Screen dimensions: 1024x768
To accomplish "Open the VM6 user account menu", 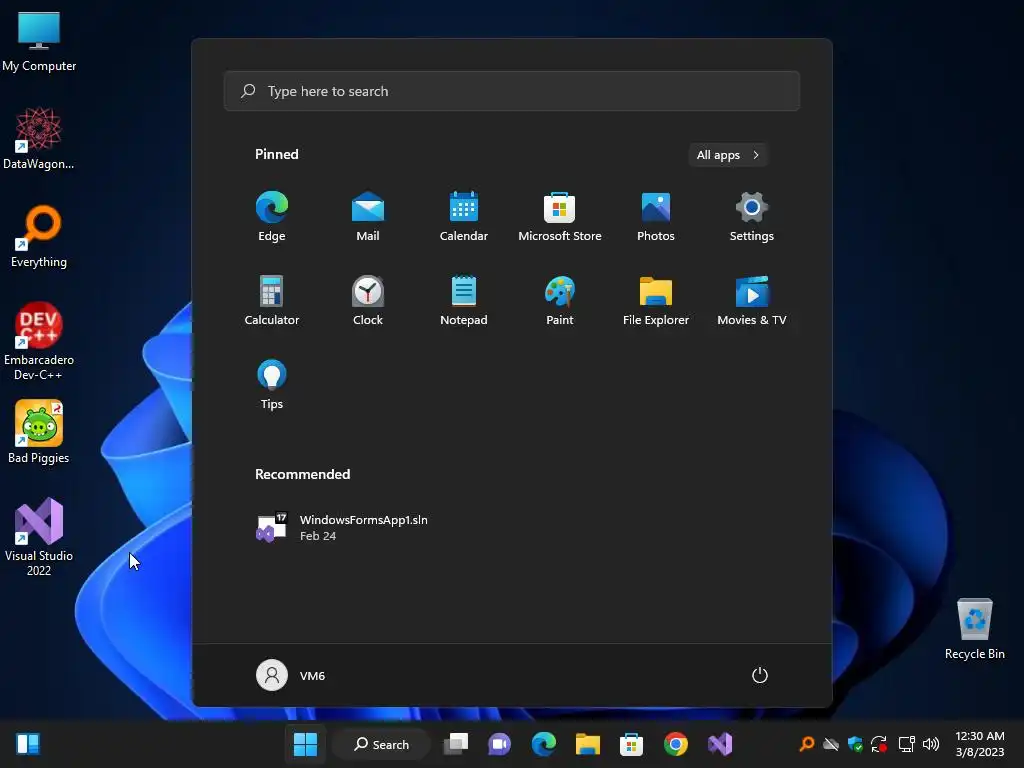I will [x=291, y=675].
